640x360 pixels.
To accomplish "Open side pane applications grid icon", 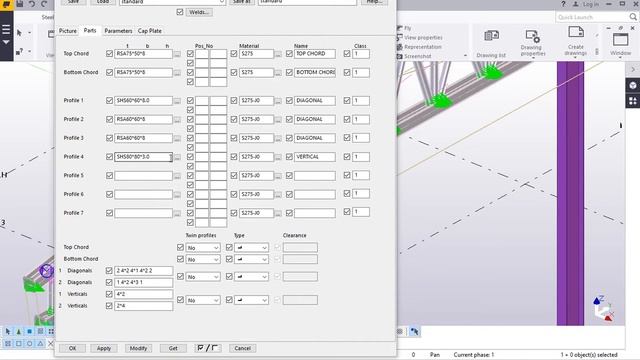I will point(633,100).
